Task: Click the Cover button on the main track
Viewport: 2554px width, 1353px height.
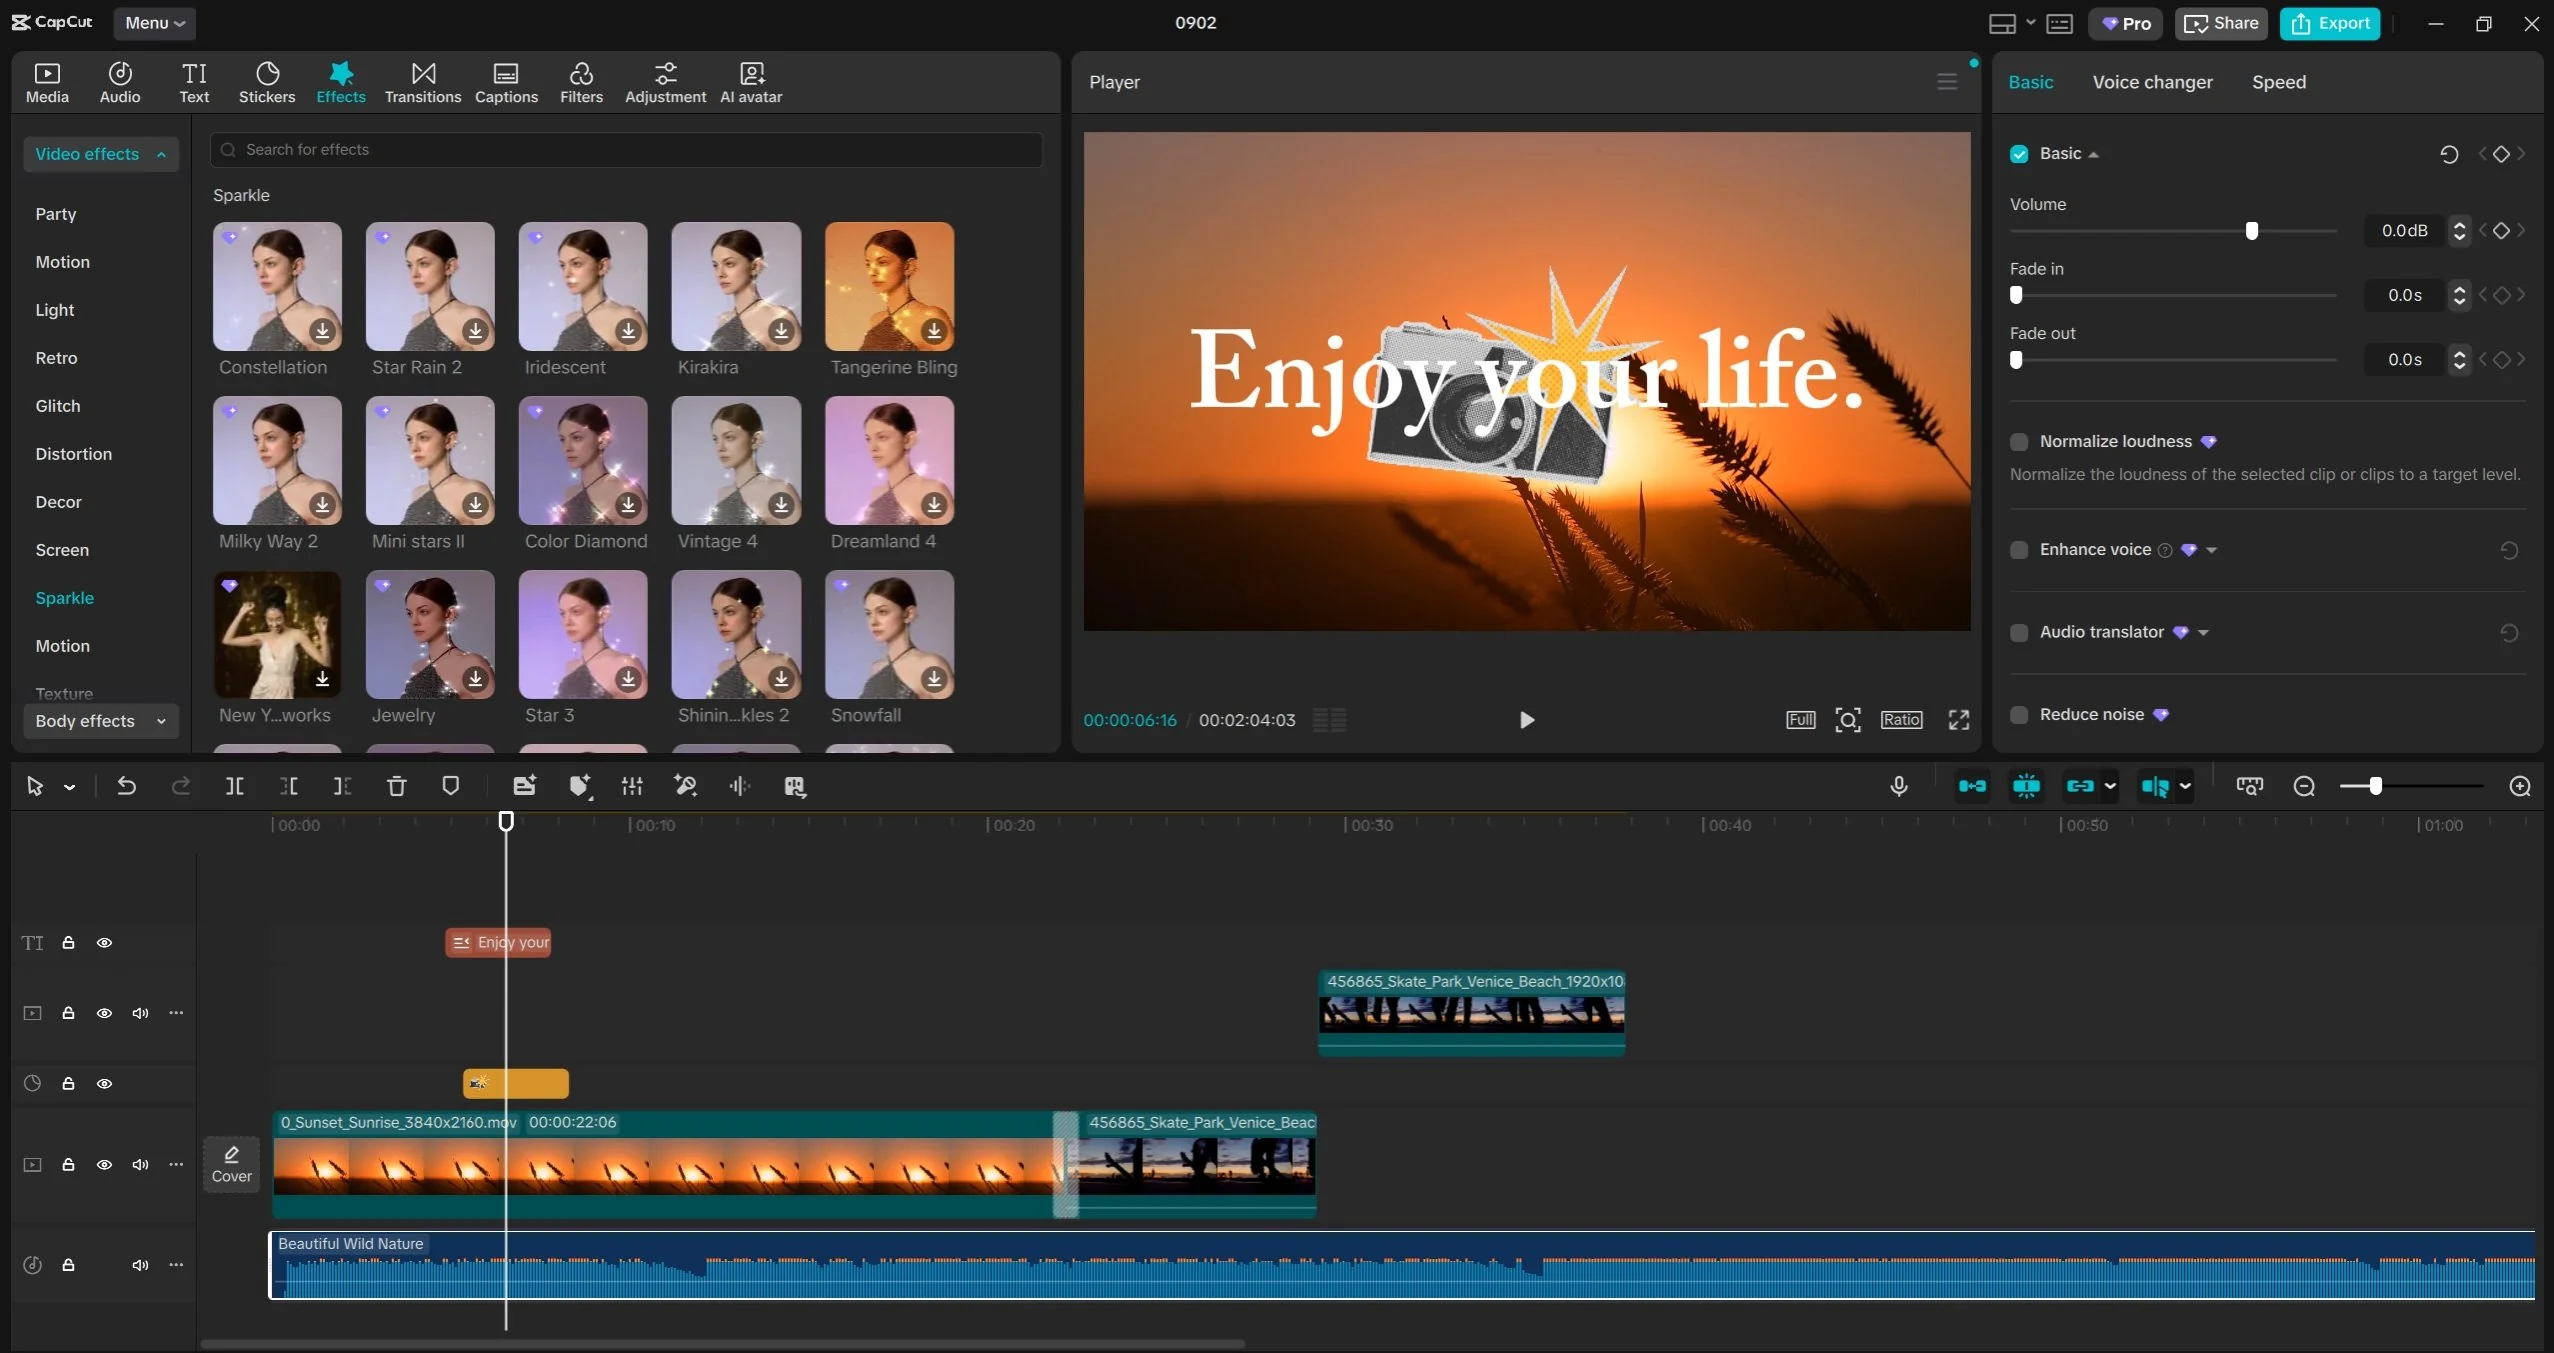Action: (231, 1164)
